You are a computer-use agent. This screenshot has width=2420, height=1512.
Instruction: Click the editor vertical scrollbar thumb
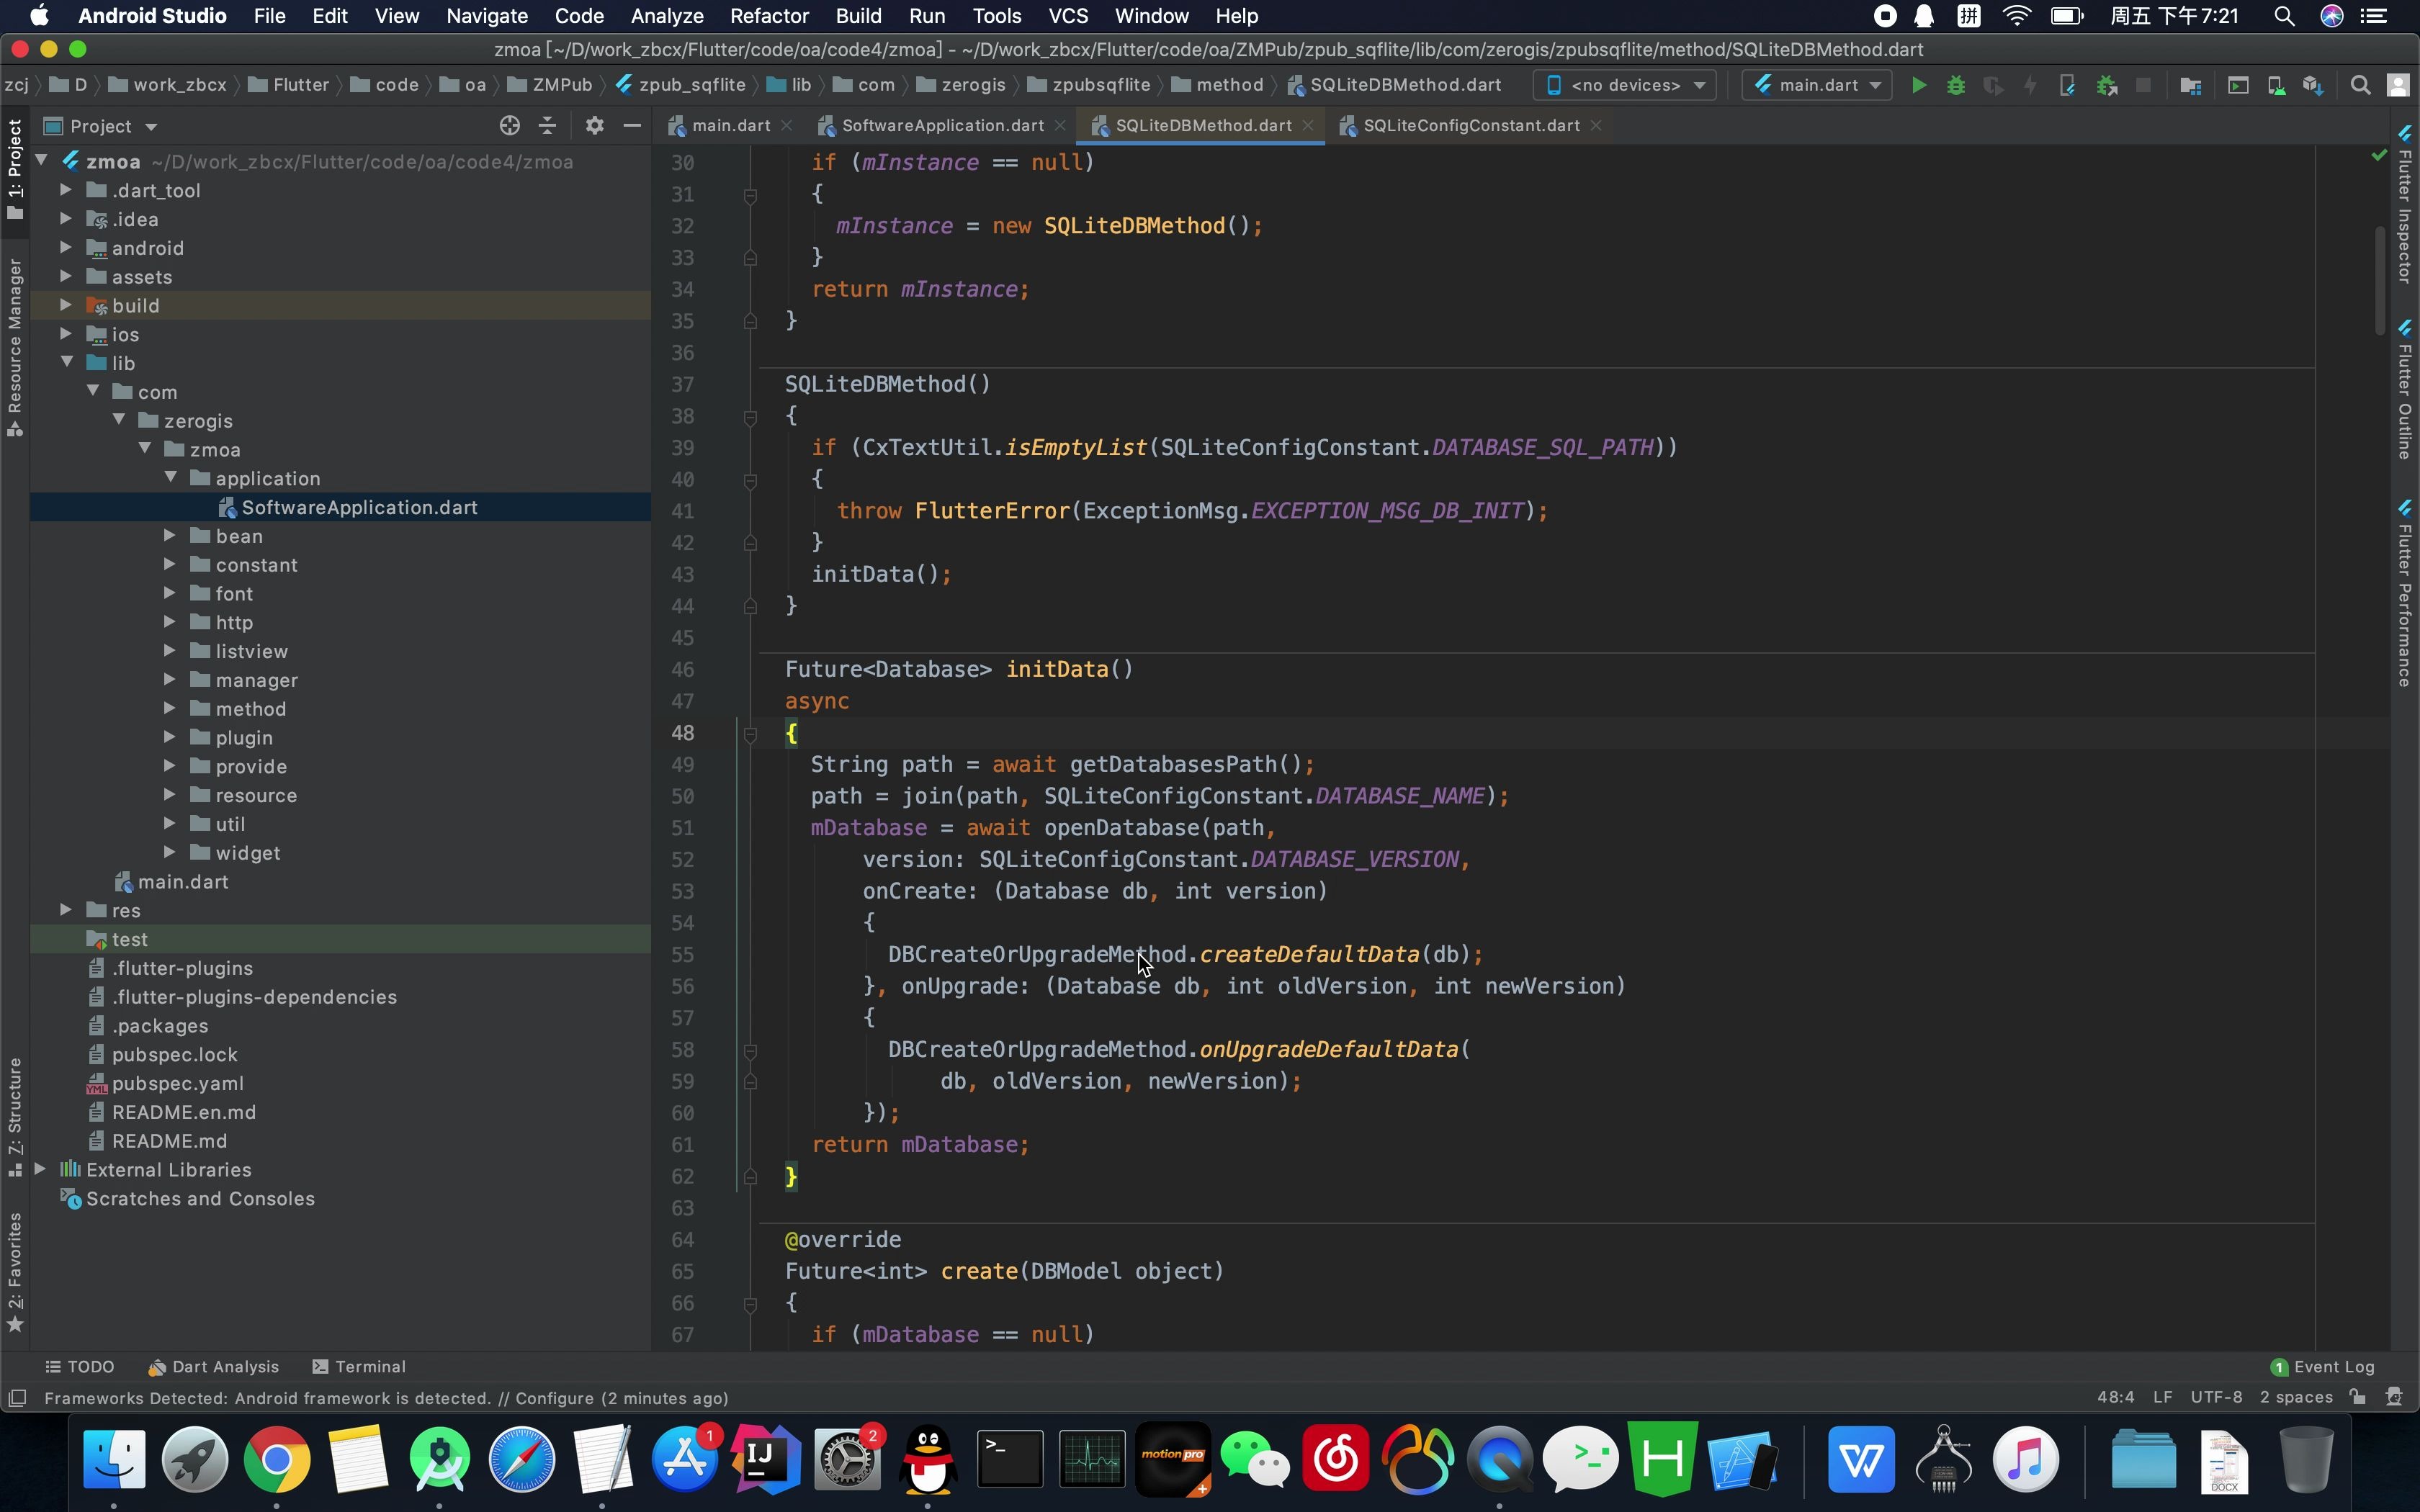click(2379, 280)
